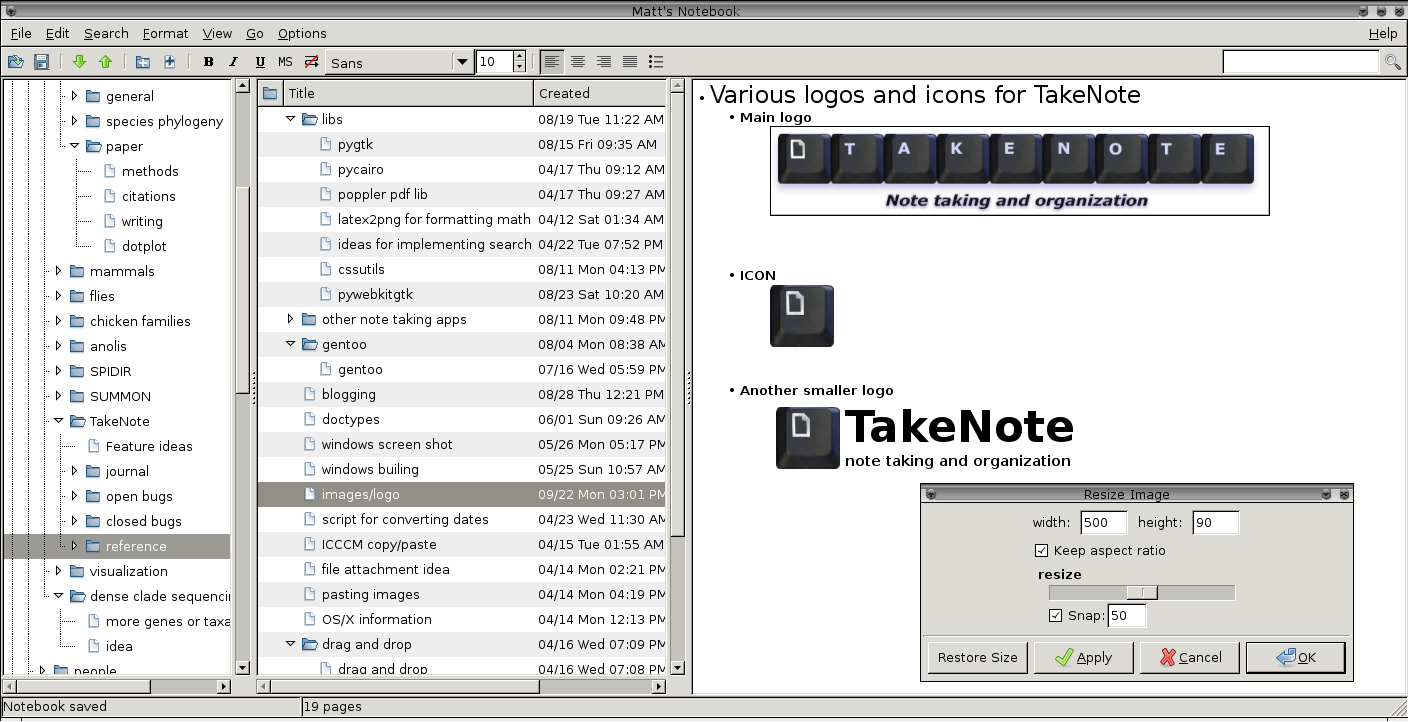Click the New Page toolbar icon
The image size is (1409, 722).
pyautogui.click(x=169, y=62)
